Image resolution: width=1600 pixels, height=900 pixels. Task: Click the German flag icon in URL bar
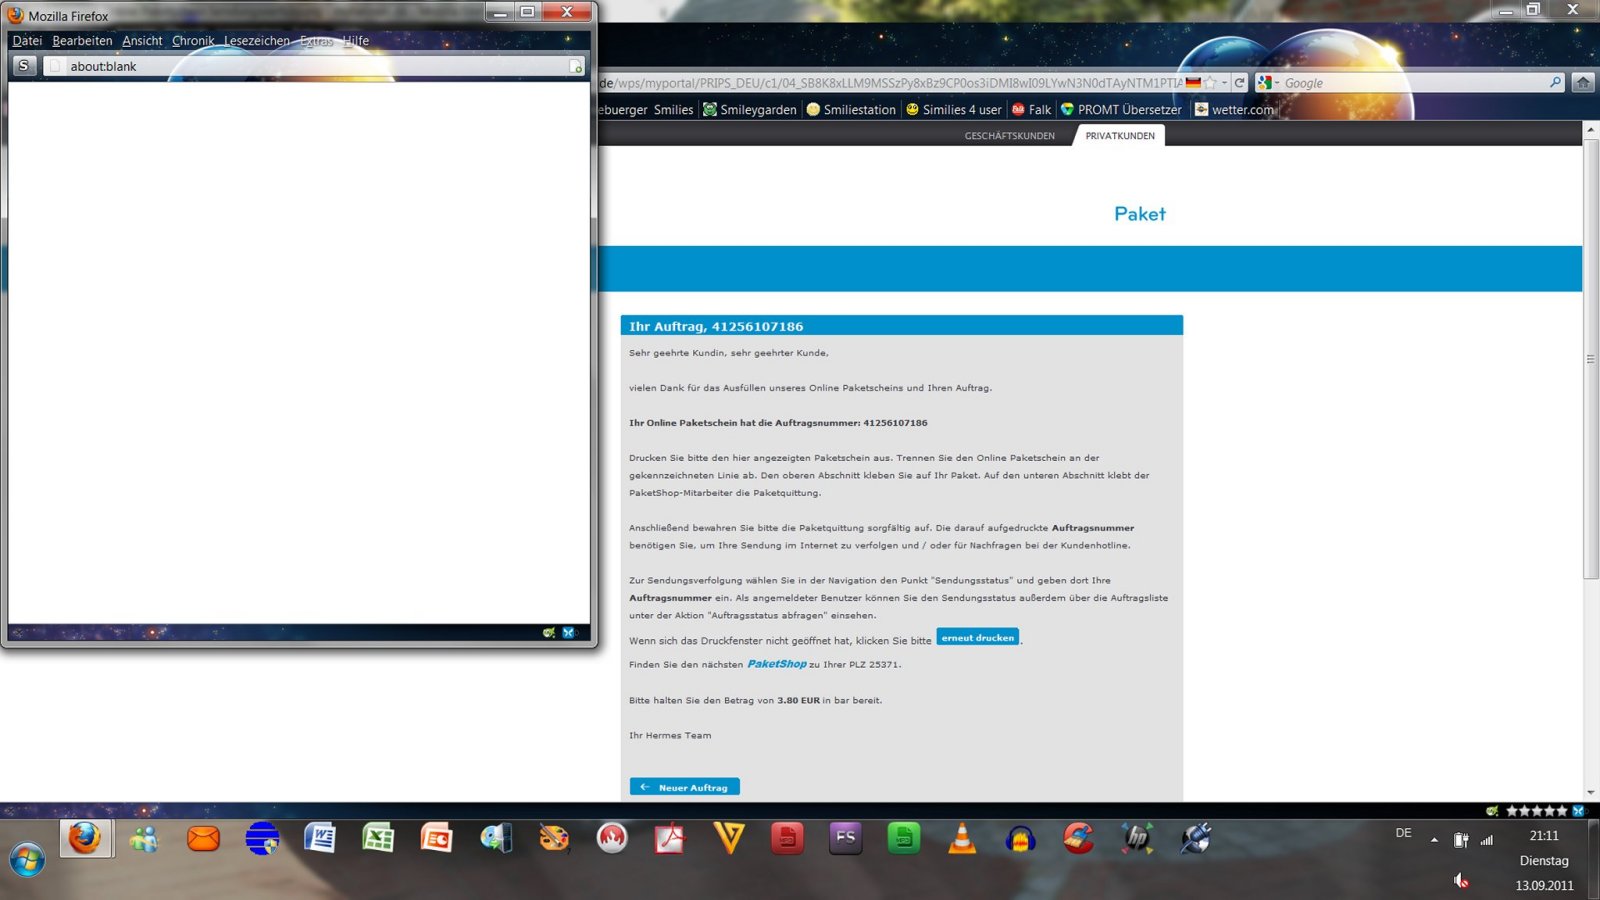[1193, 83]
